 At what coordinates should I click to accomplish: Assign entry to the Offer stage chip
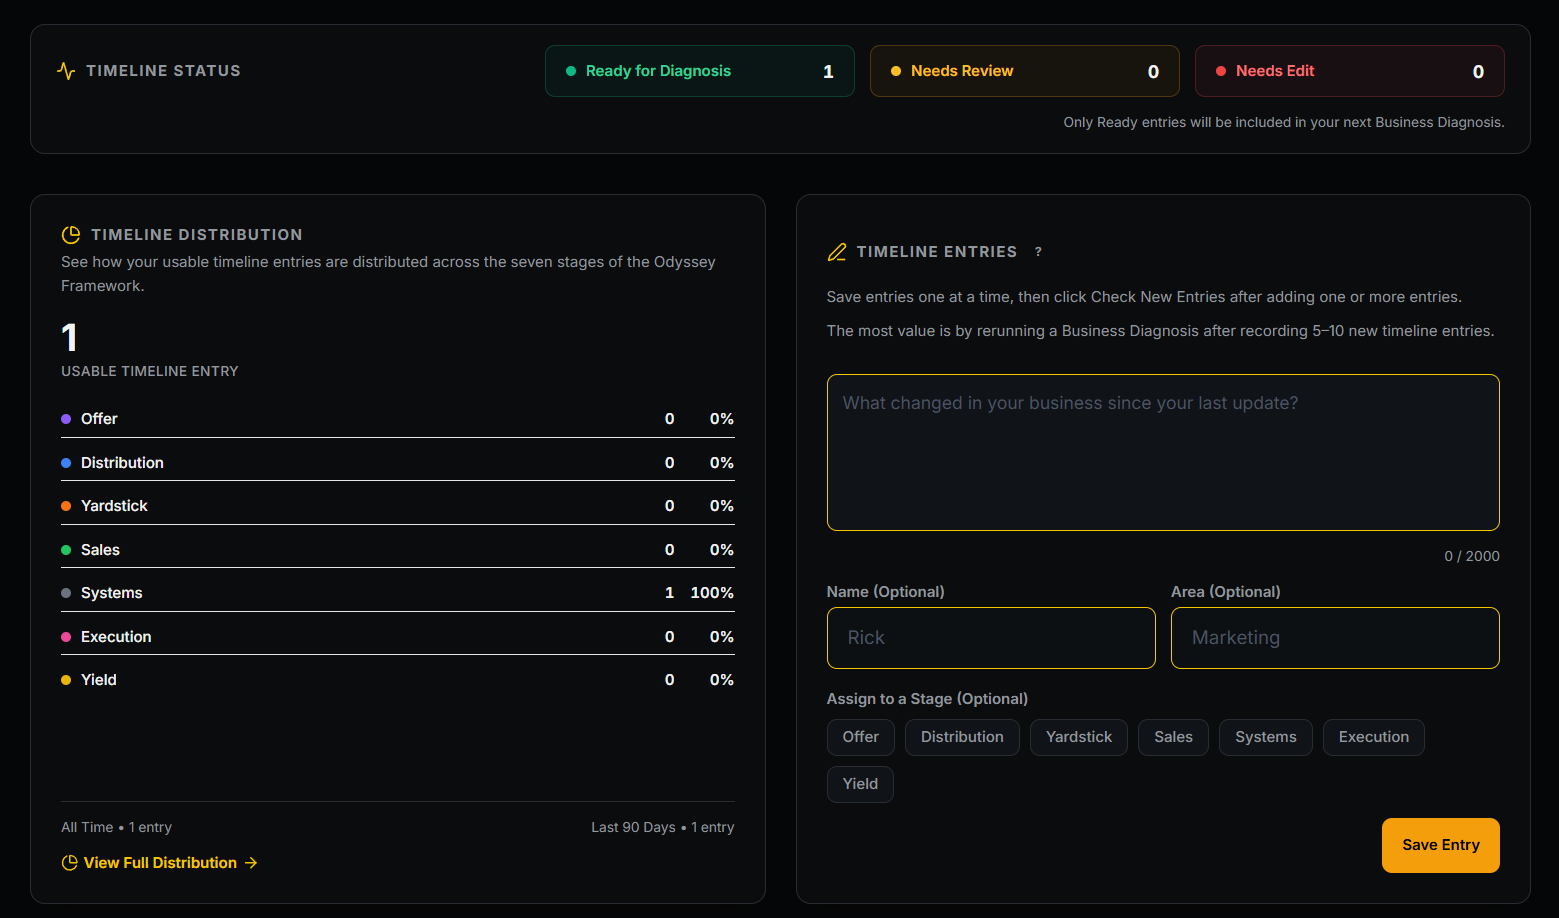pos(861,737)
